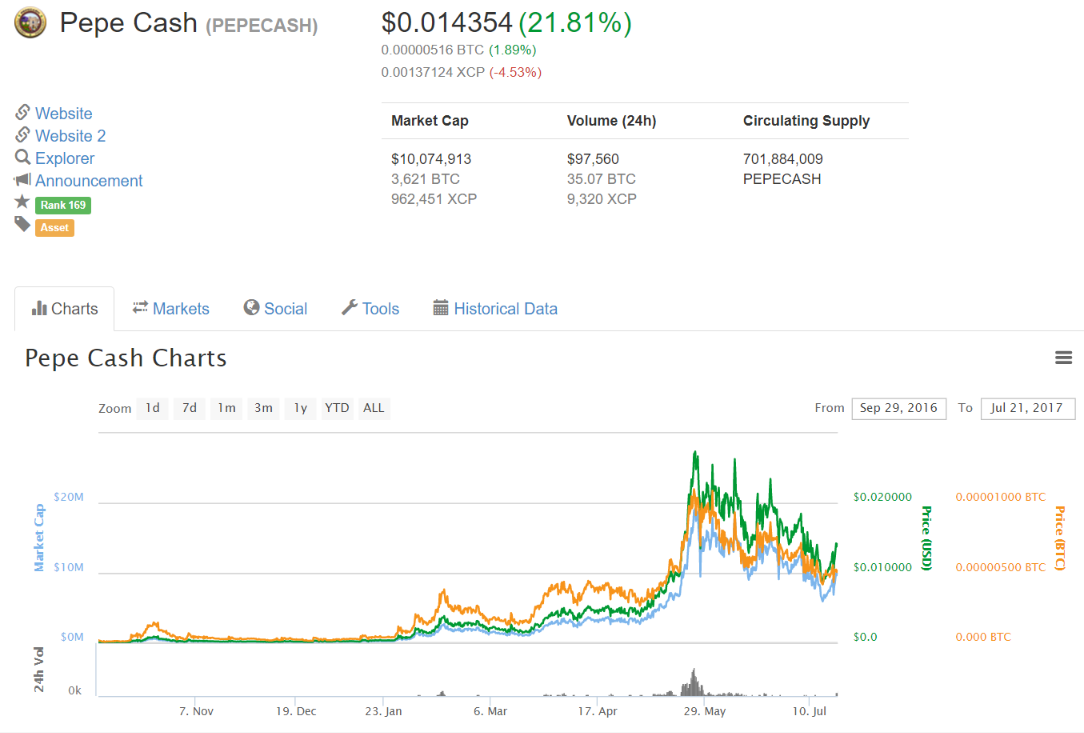Select the 7d zoom range
This screenshot has height=733, width=1084.
click(189, 408)
